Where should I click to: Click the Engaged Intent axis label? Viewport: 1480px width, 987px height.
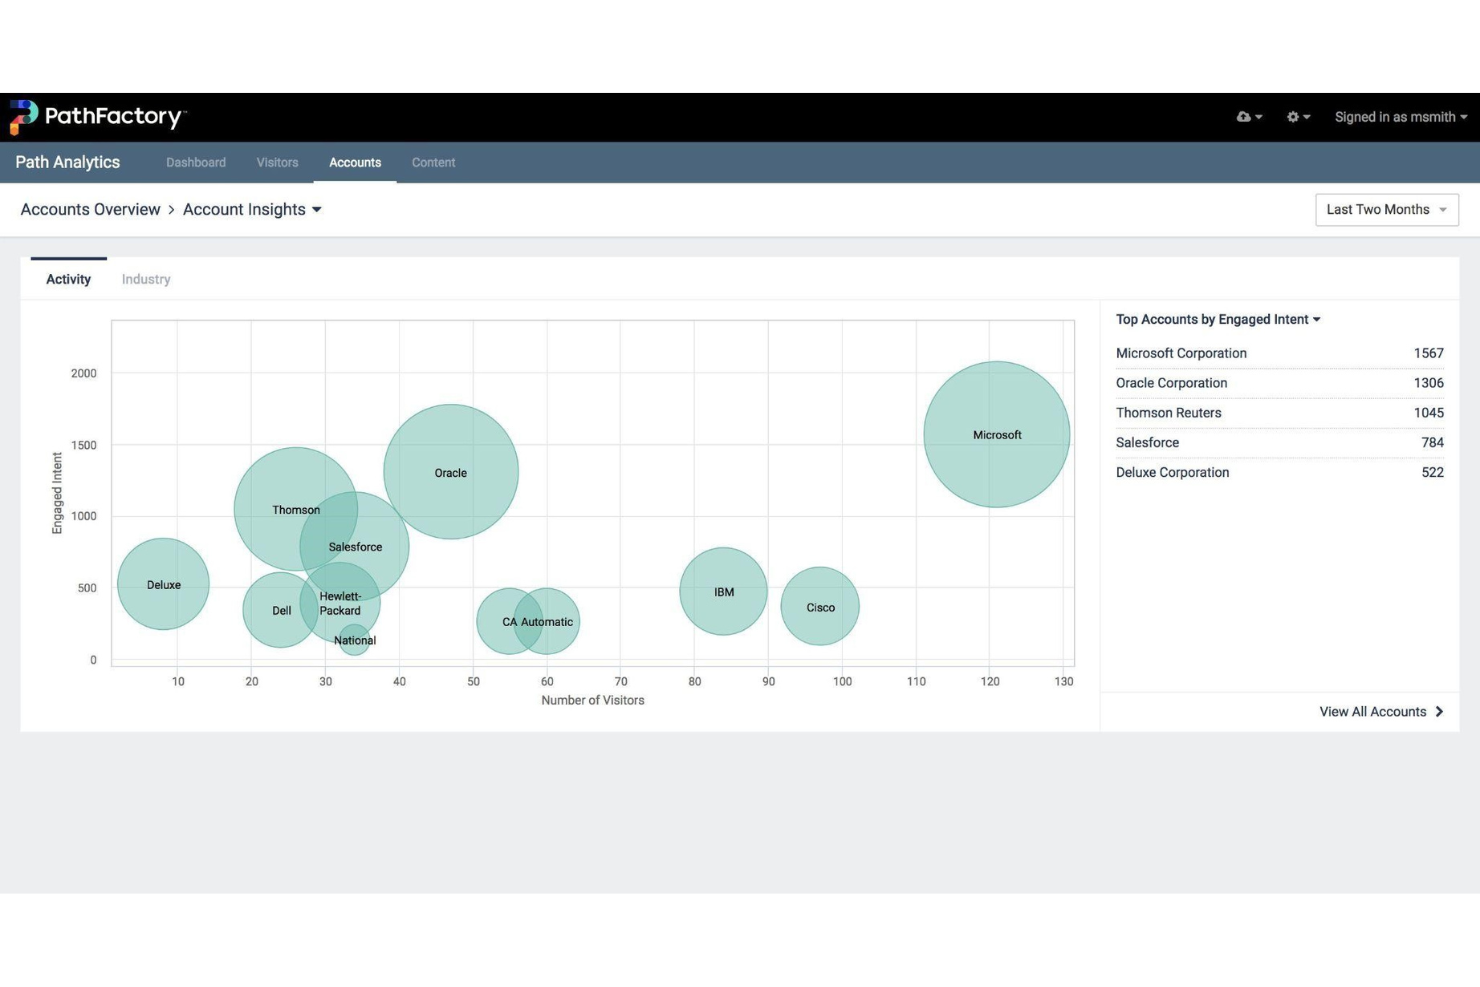(x=57, y=493)
